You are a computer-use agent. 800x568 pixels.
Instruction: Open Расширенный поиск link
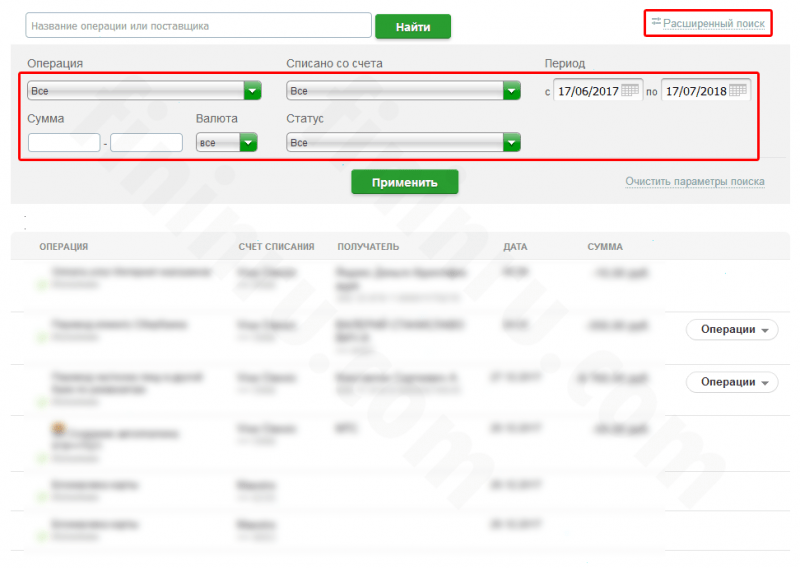(x=714, y=23)
